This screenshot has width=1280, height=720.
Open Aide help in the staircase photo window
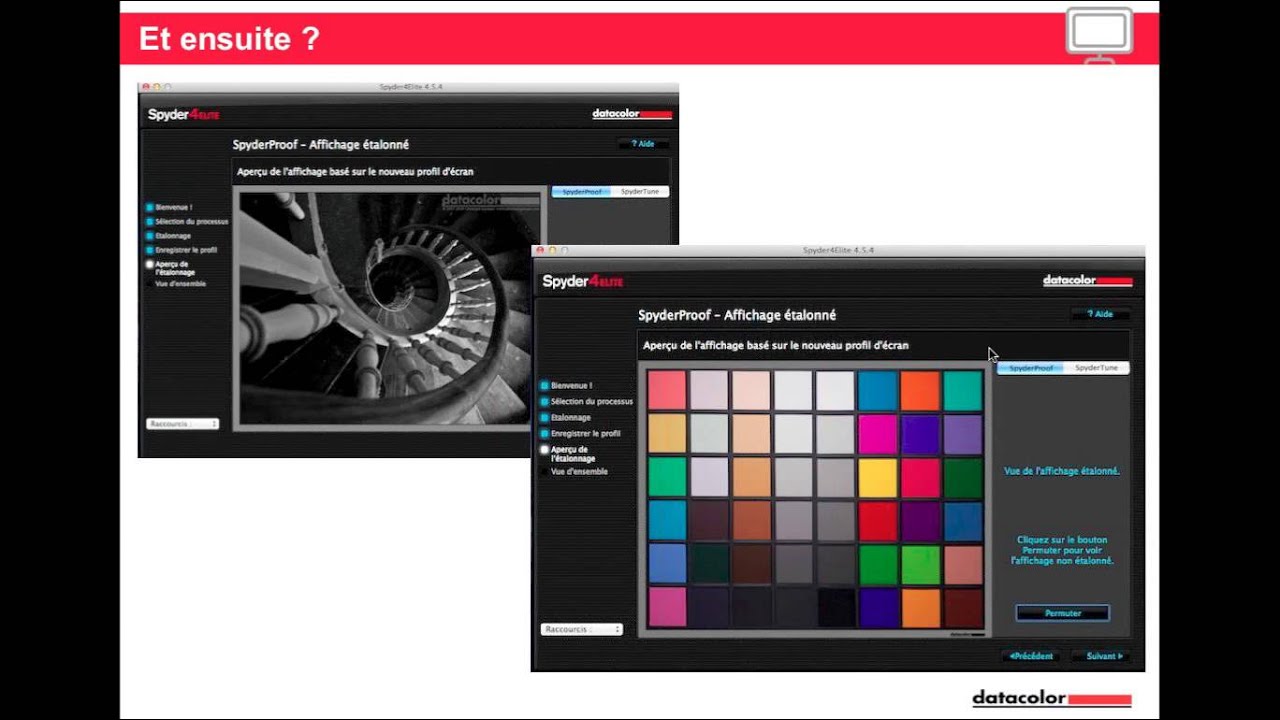coord(645,144)
